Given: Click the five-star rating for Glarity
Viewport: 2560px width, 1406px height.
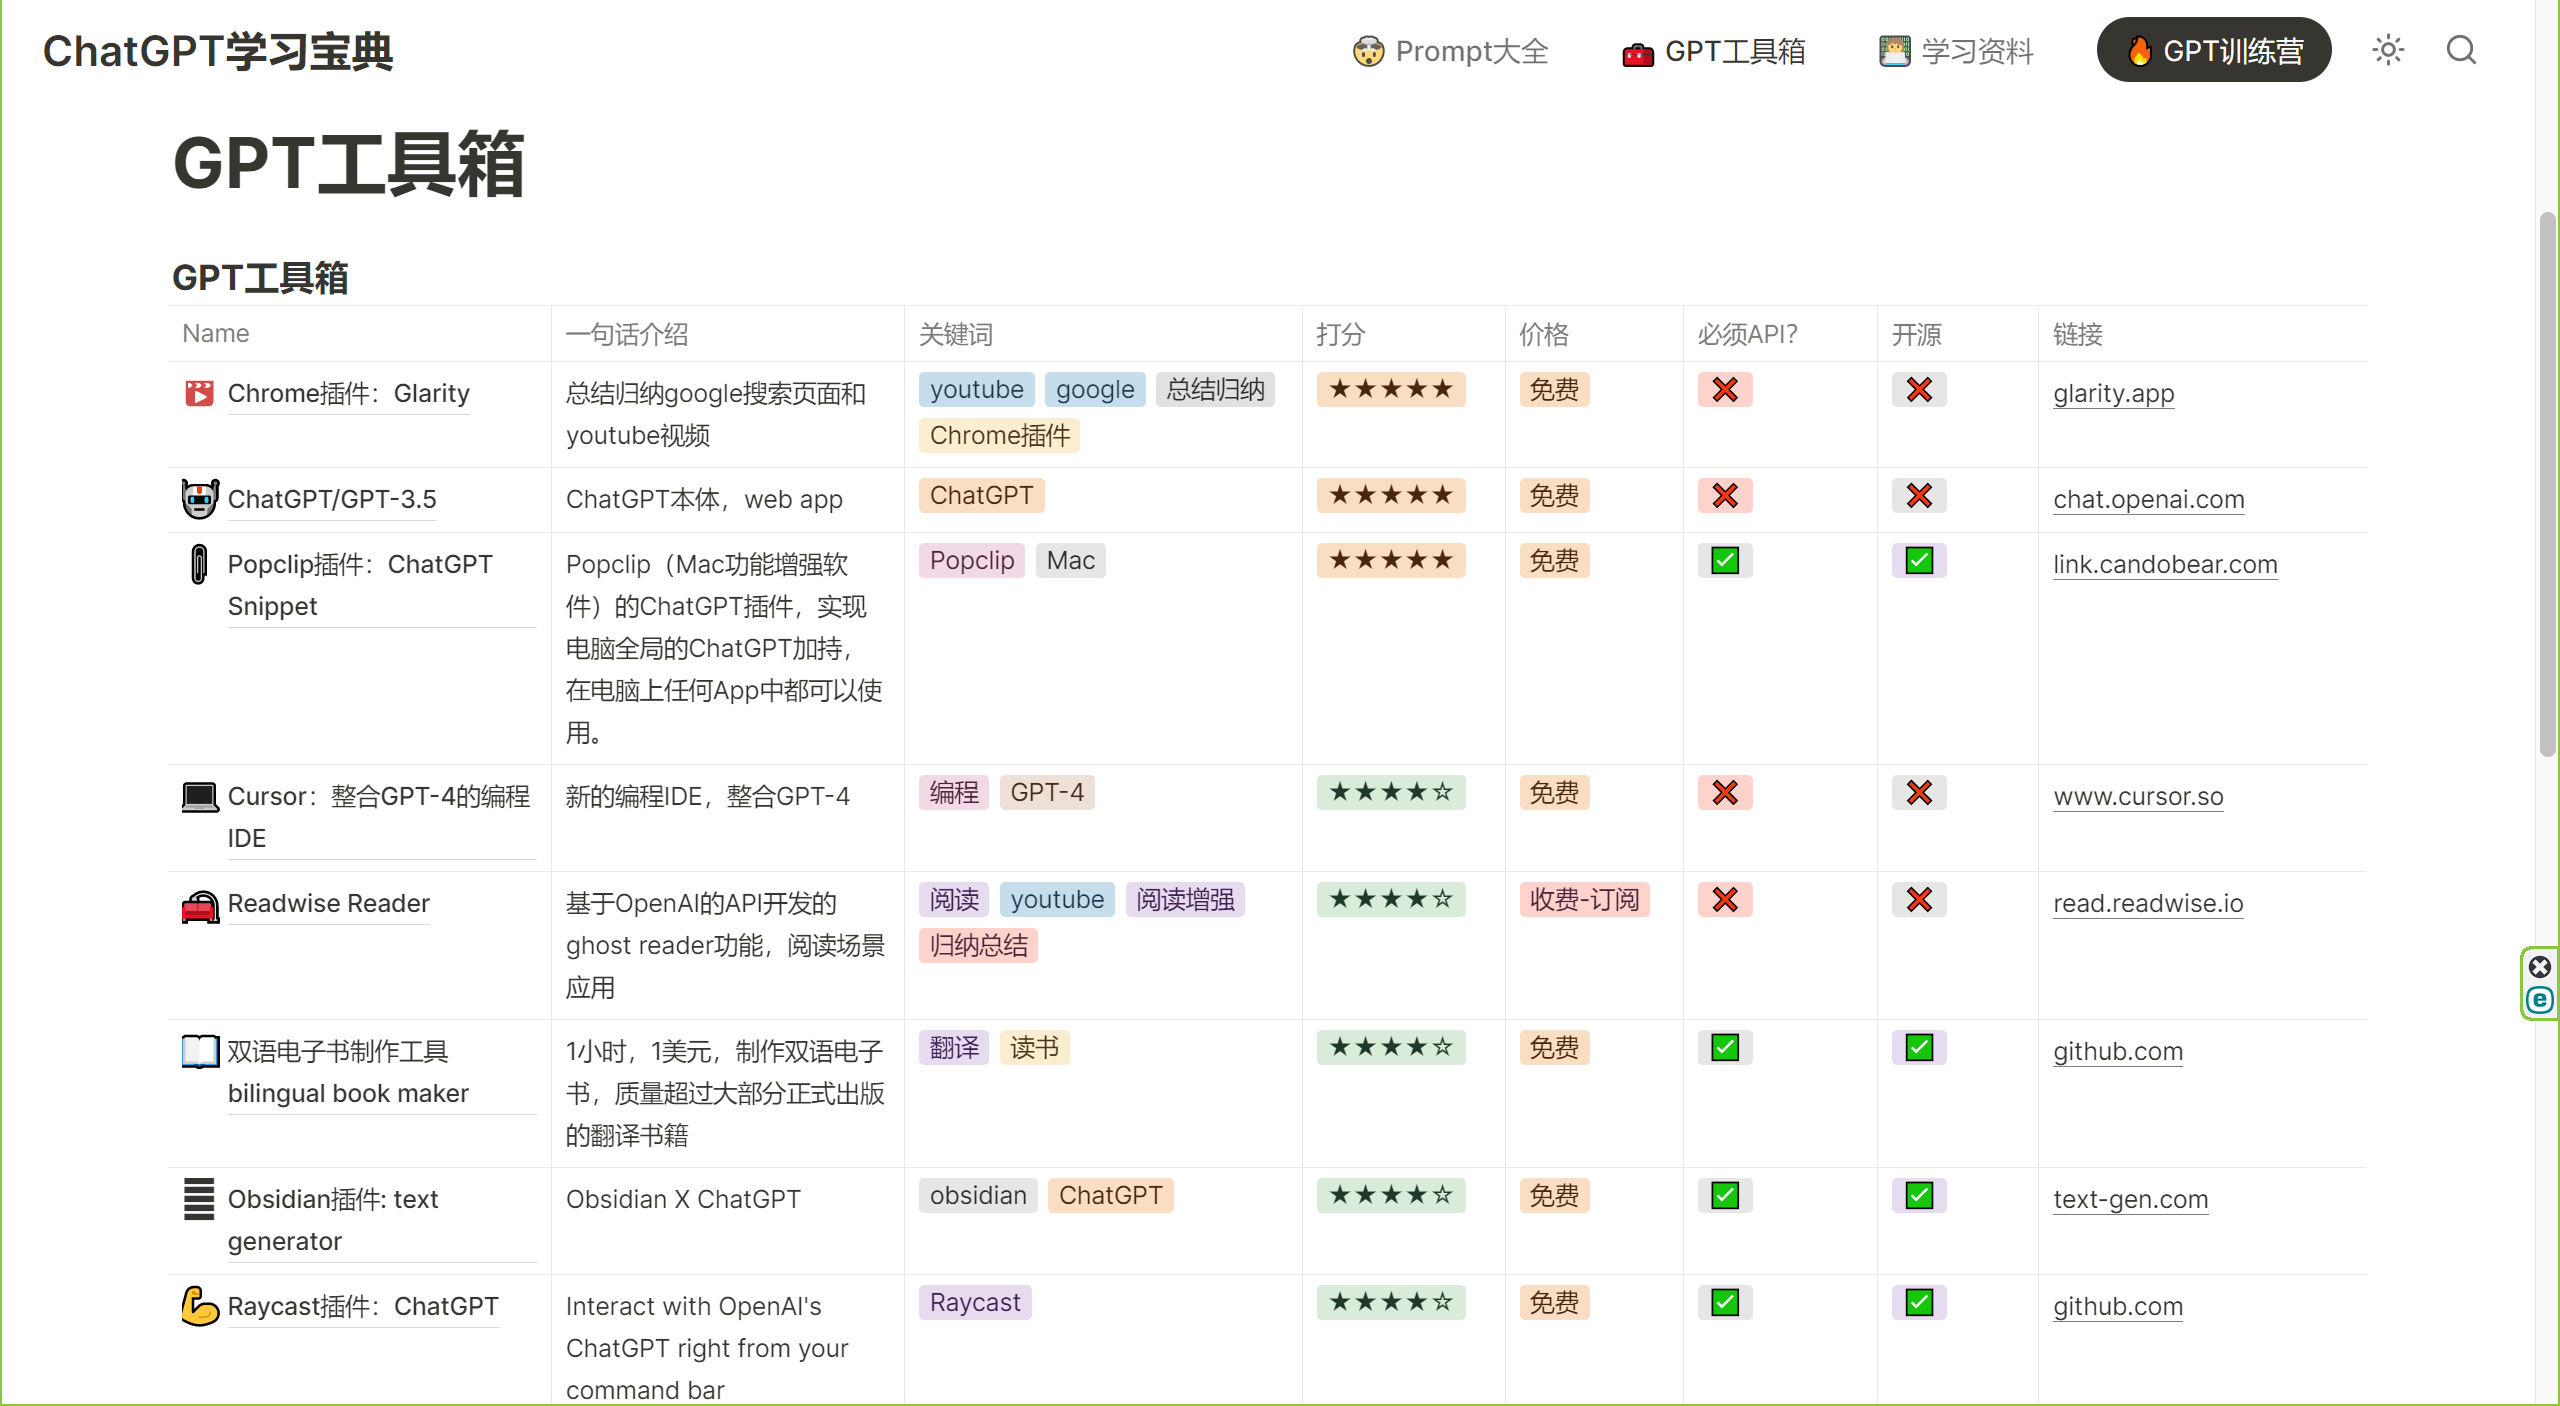Looking at the screenshot, I should point(1390,390).
